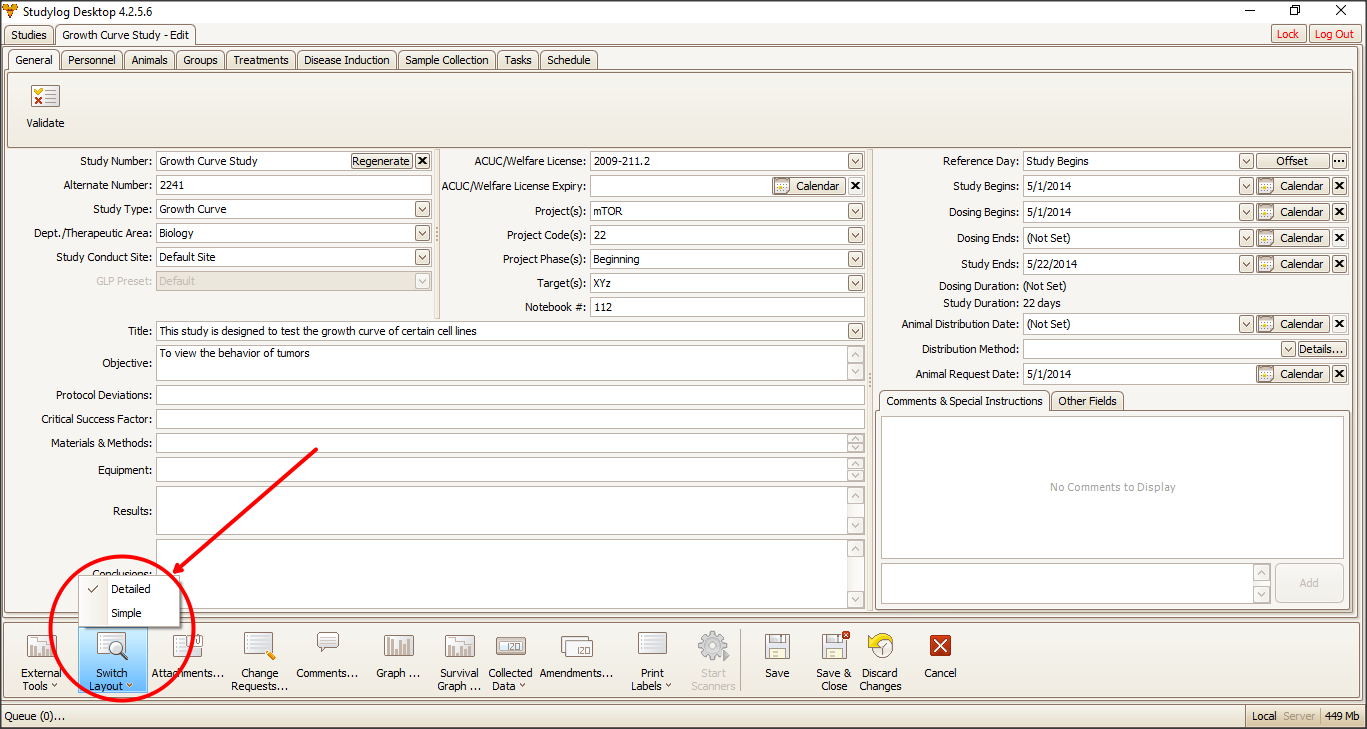Open the Amendments toolbar icon
Screen dimensions: 1367x729
[x=576, y=646]
